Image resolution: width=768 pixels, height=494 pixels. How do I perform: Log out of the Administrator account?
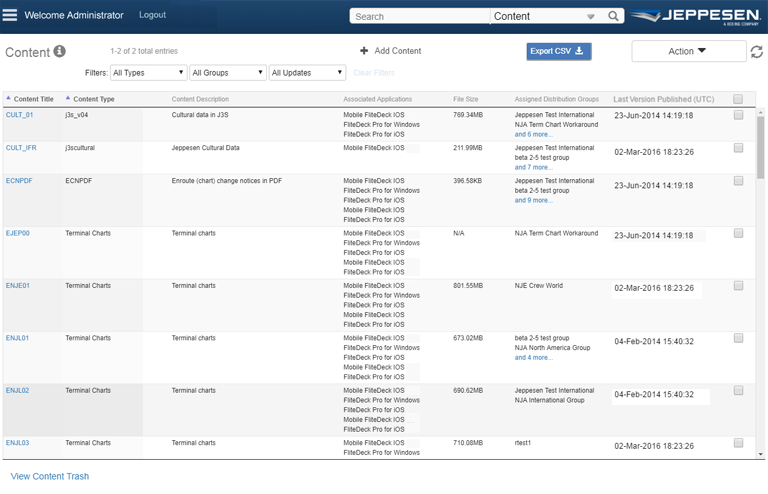pyautogui.click(x=152, y=15)
